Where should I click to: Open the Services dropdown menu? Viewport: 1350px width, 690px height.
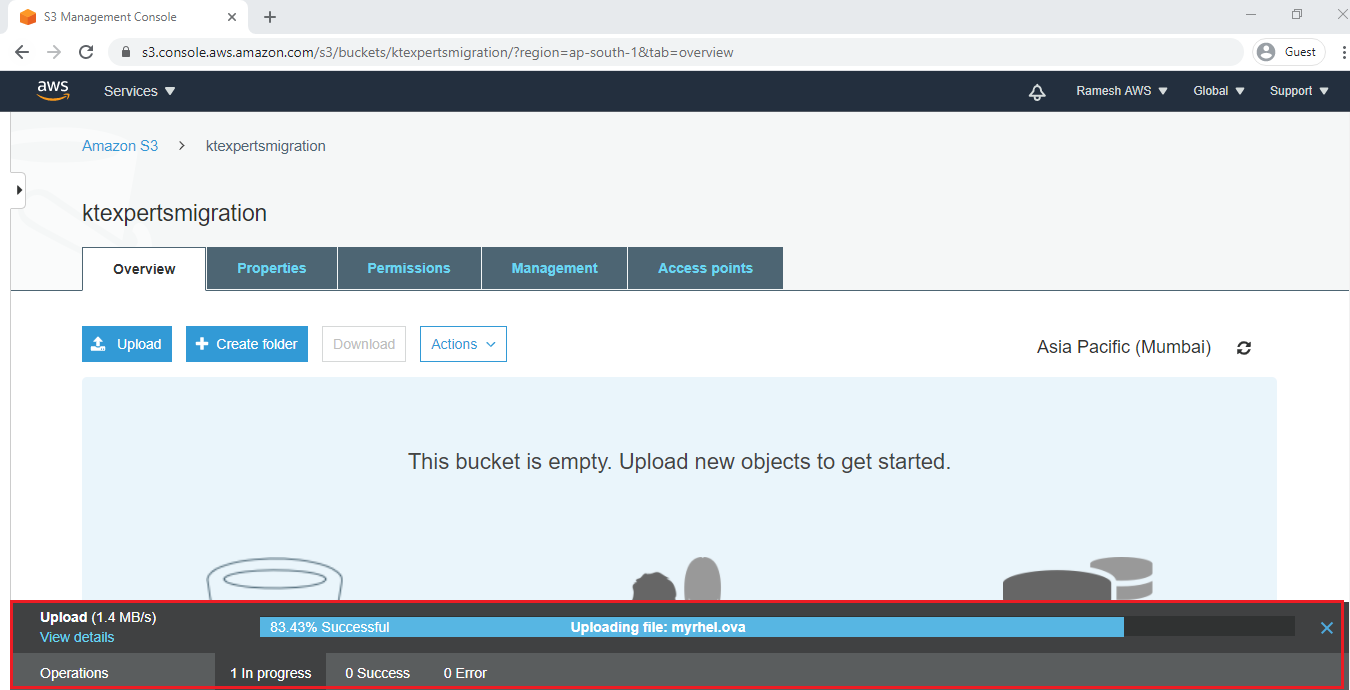pyautogui.click(x=139, y=91)
